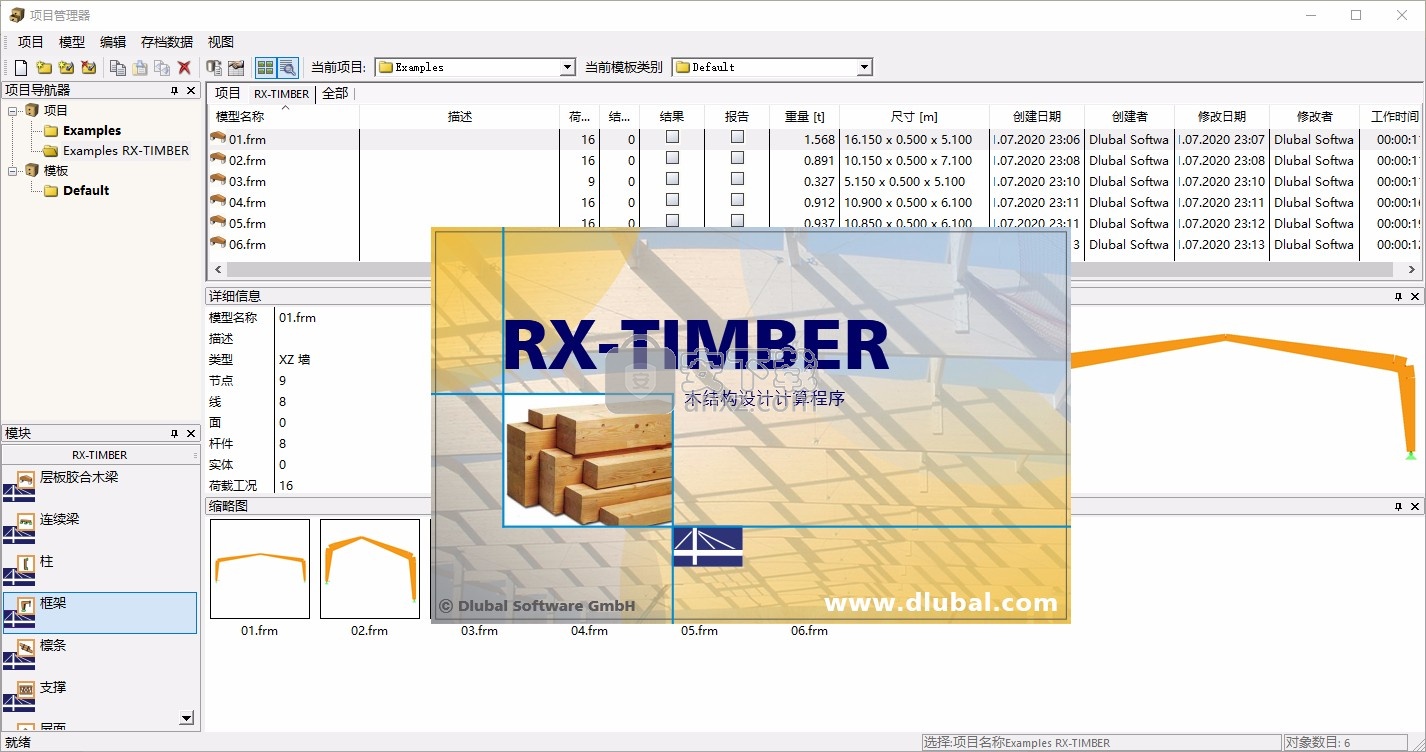Image resolution: width=1426 pixels, height=752 pixels.
Task: Open the 模型 menu
Action: tap(72, 42)
